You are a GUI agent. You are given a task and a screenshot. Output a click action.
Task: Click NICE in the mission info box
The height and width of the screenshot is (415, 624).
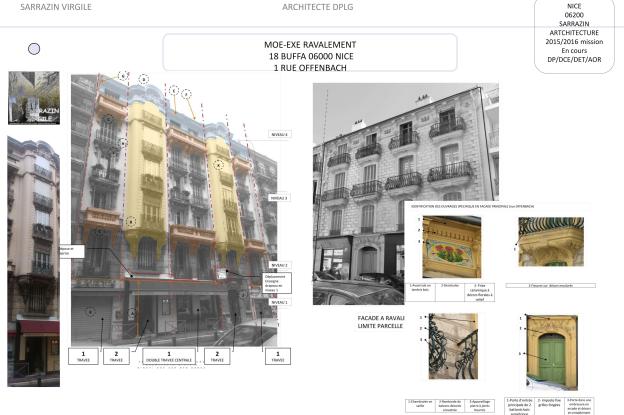pos(574,6)
